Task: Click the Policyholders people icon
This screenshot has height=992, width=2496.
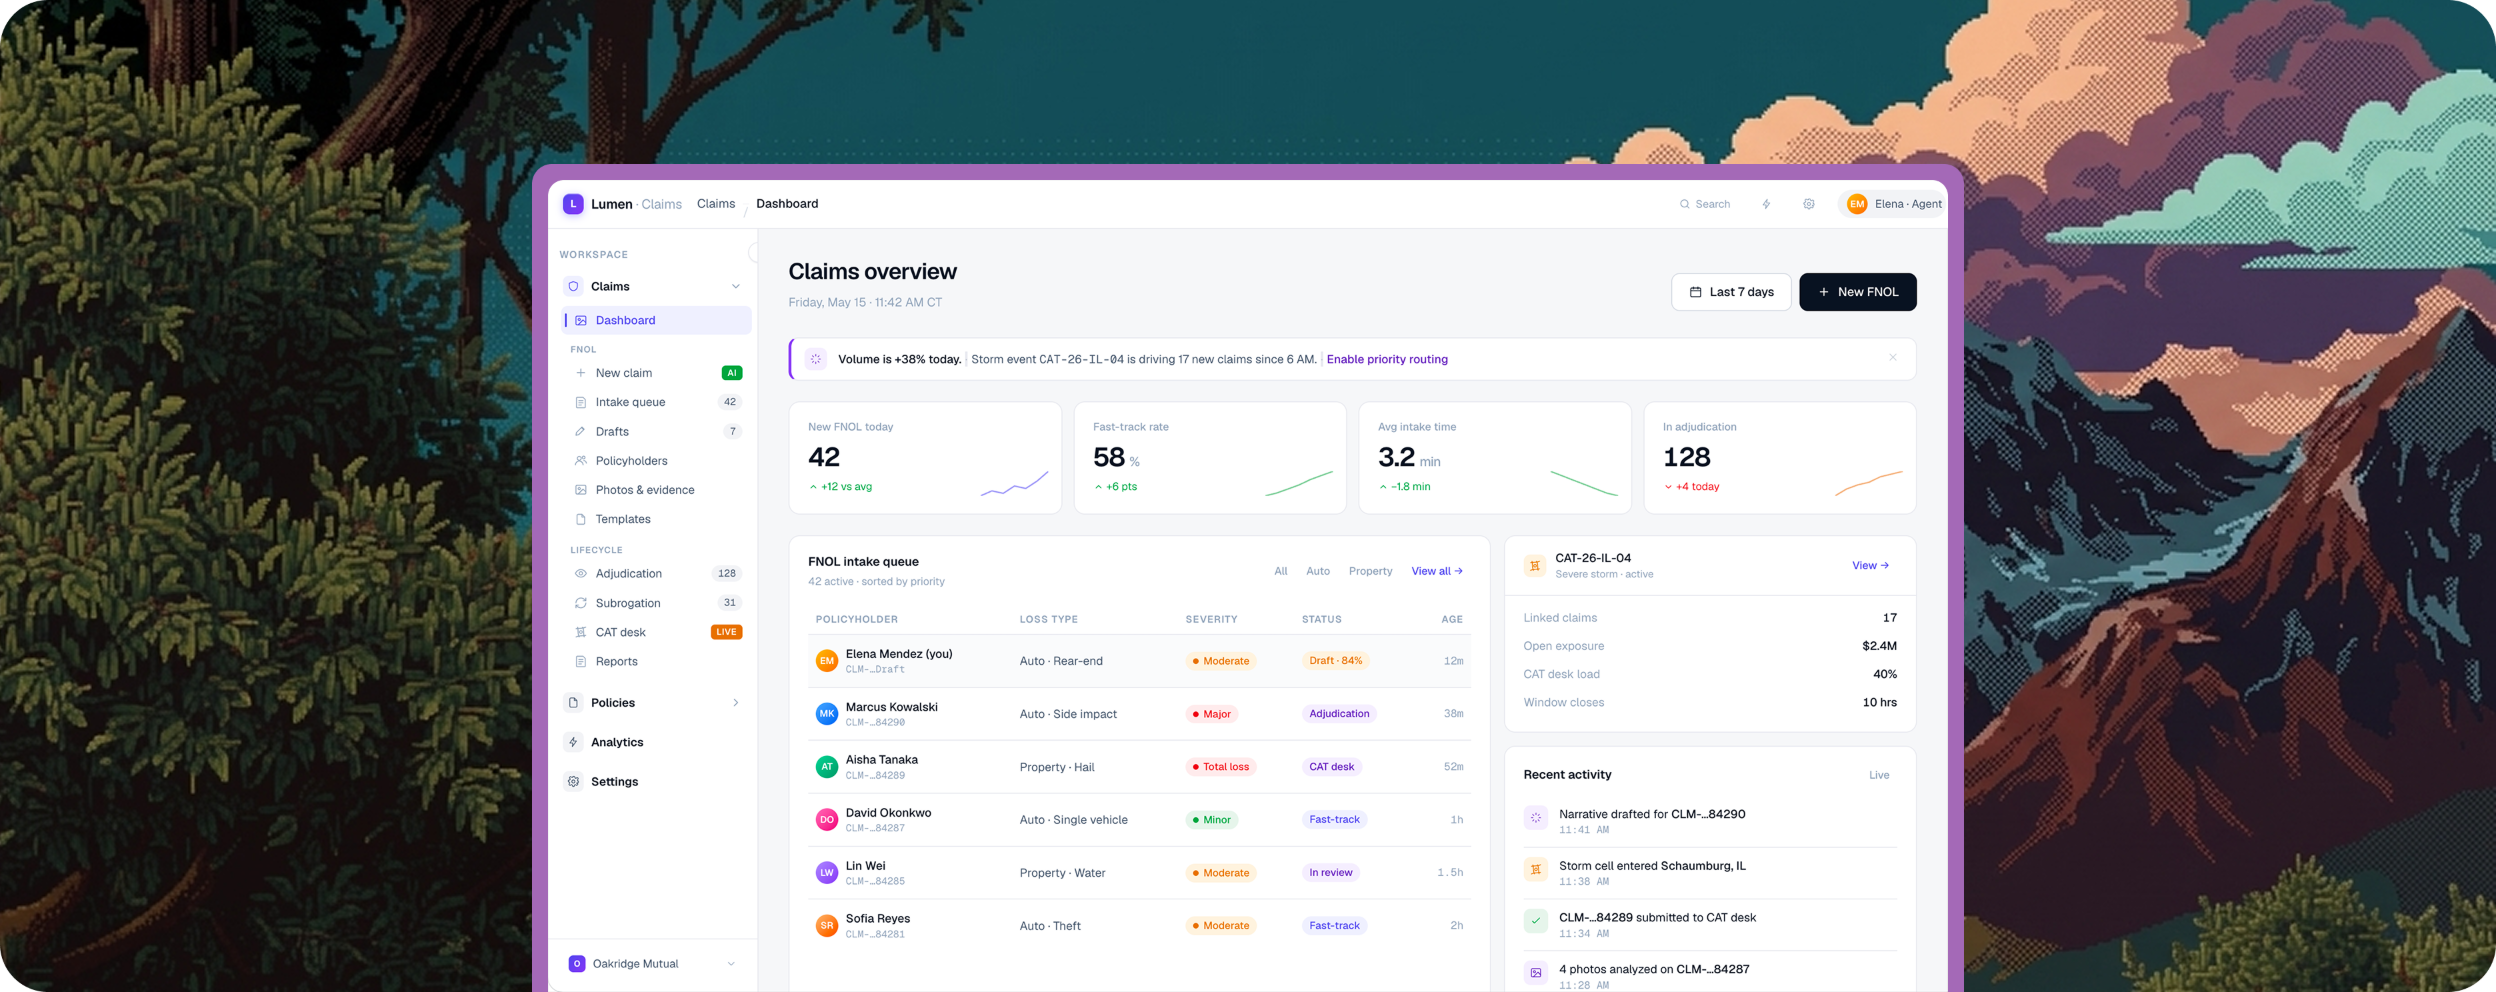Action: 581,461
